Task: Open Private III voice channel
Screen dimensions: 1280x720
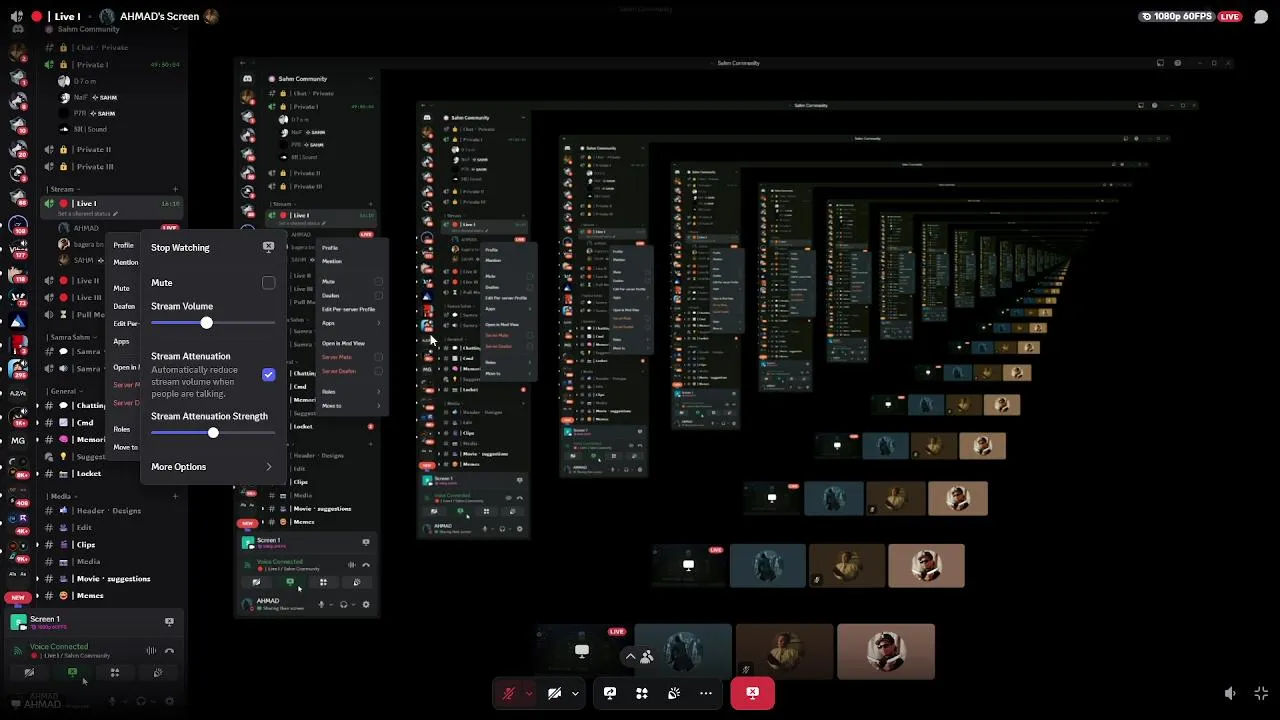Action: pos(113,166)
